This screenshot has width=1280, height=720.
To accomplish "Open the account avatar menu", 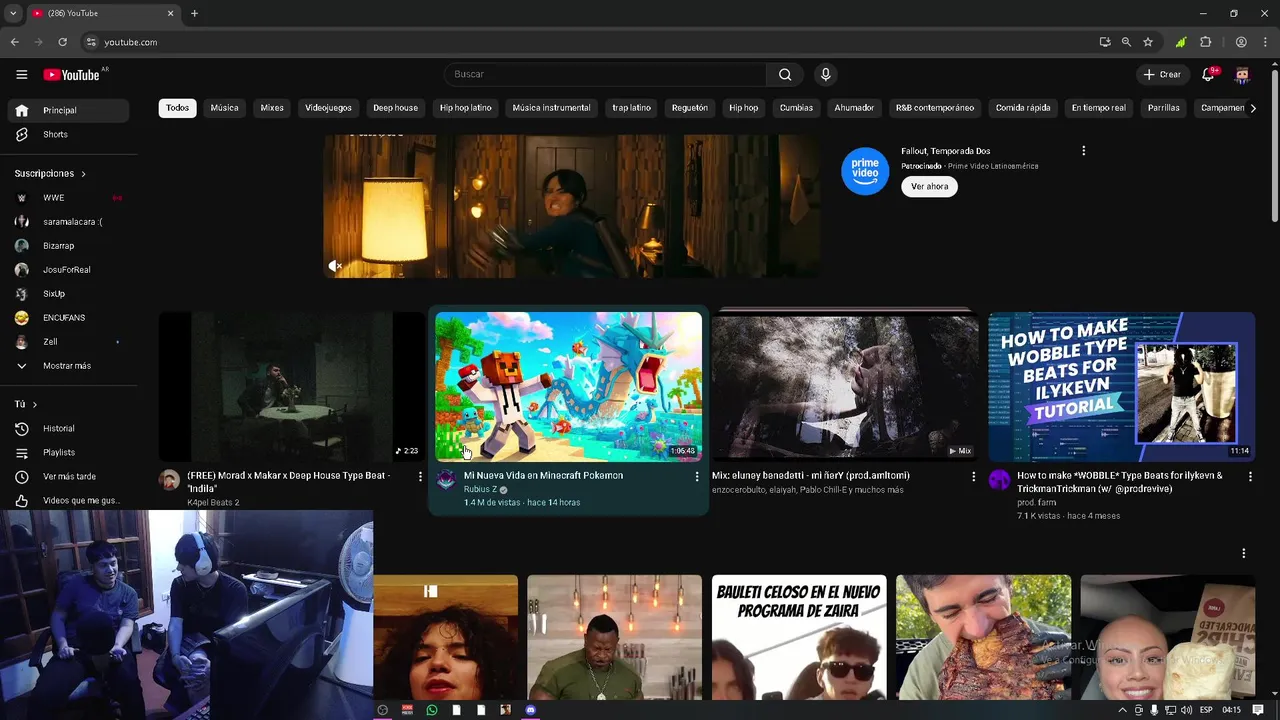I will click(1242, 74).
